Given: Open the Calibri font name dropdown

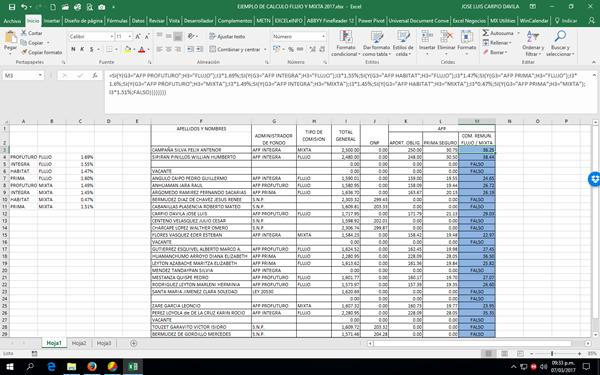Looking at the screenshot, I should click(x=111, y=36).
